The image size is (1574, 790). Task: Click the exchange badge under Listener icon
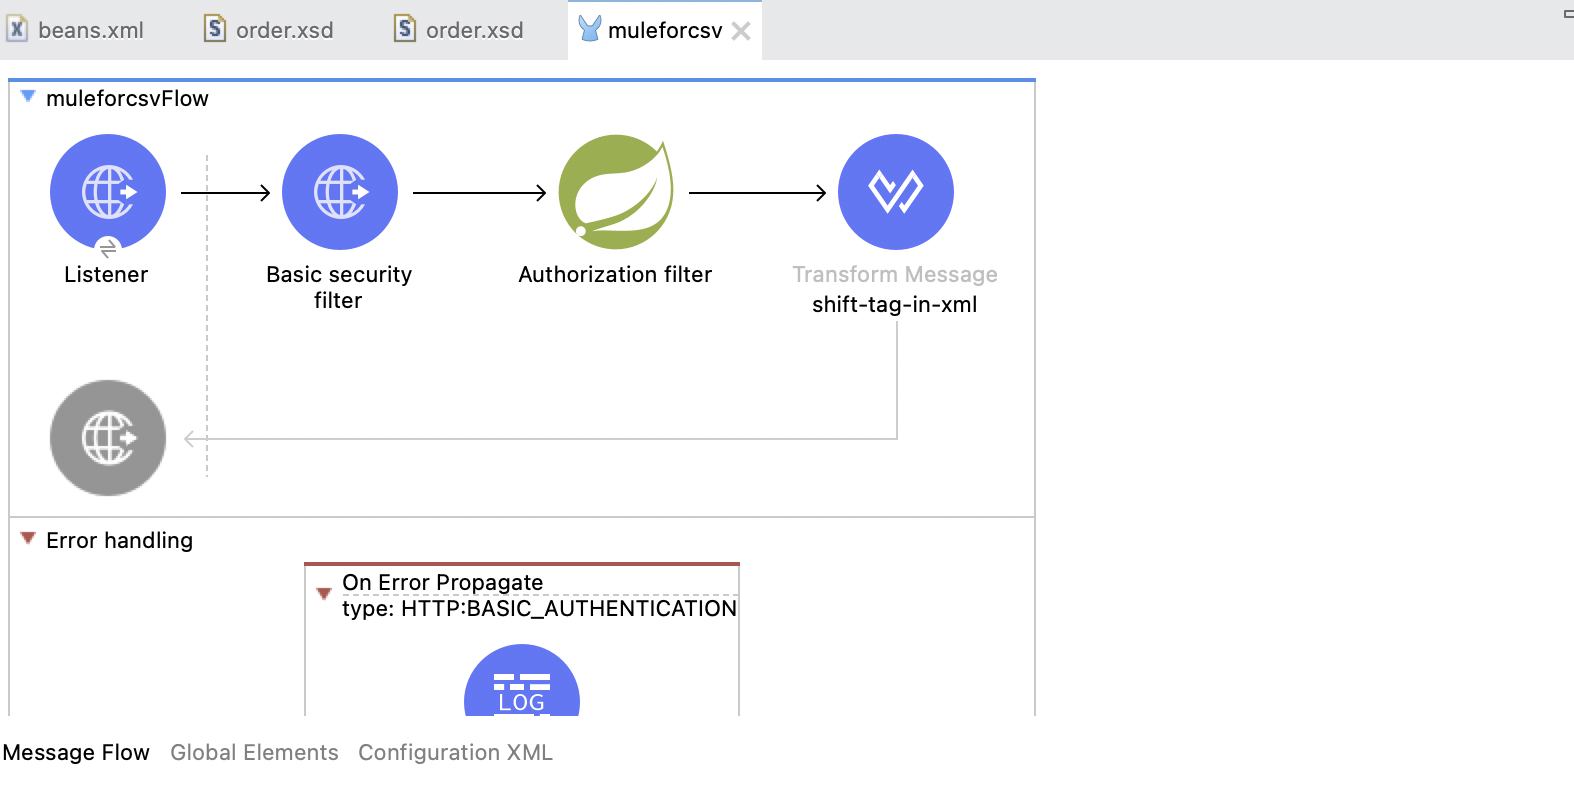click(108, 248)
